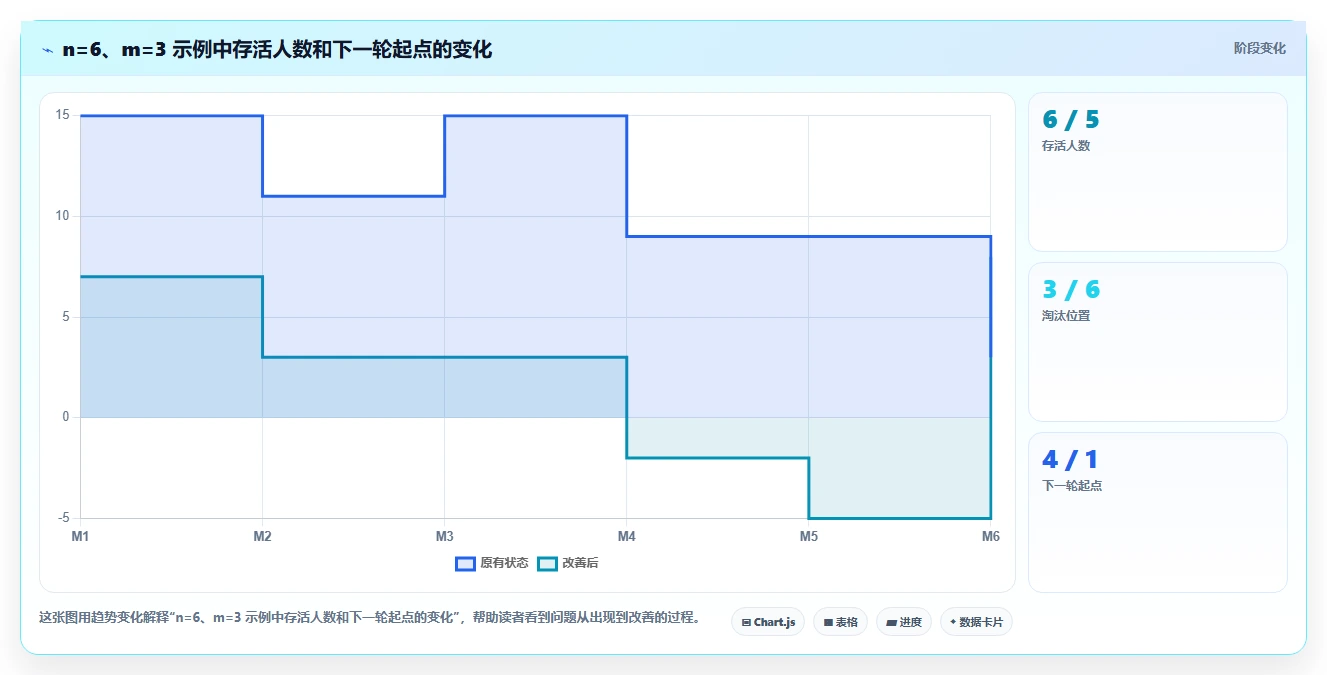The height and width of the screenshot is (675, 1327).
Task: Click the M2 x-axis label
Action: (262, 537)
